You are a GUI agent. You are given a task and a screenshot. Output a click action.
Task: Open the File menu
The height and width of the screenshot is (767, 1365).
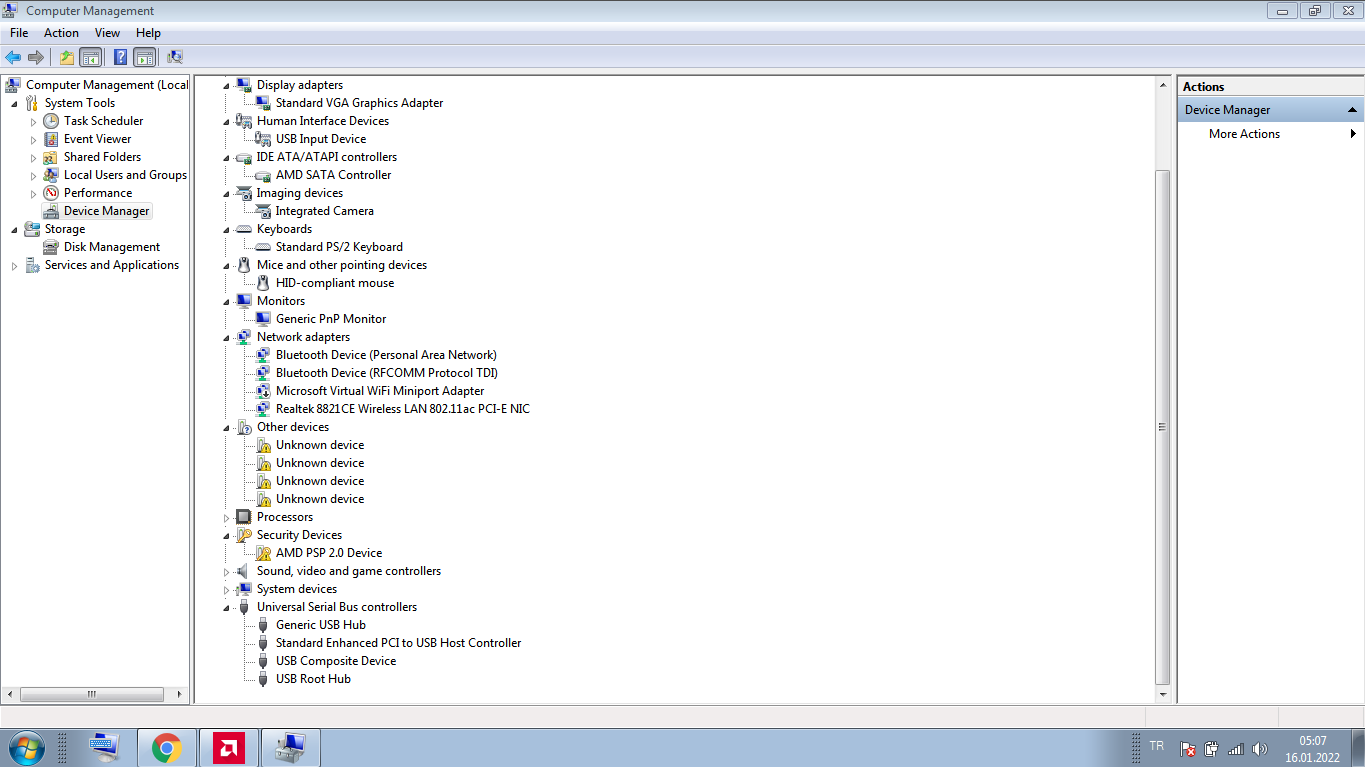(x=19, y=33)
